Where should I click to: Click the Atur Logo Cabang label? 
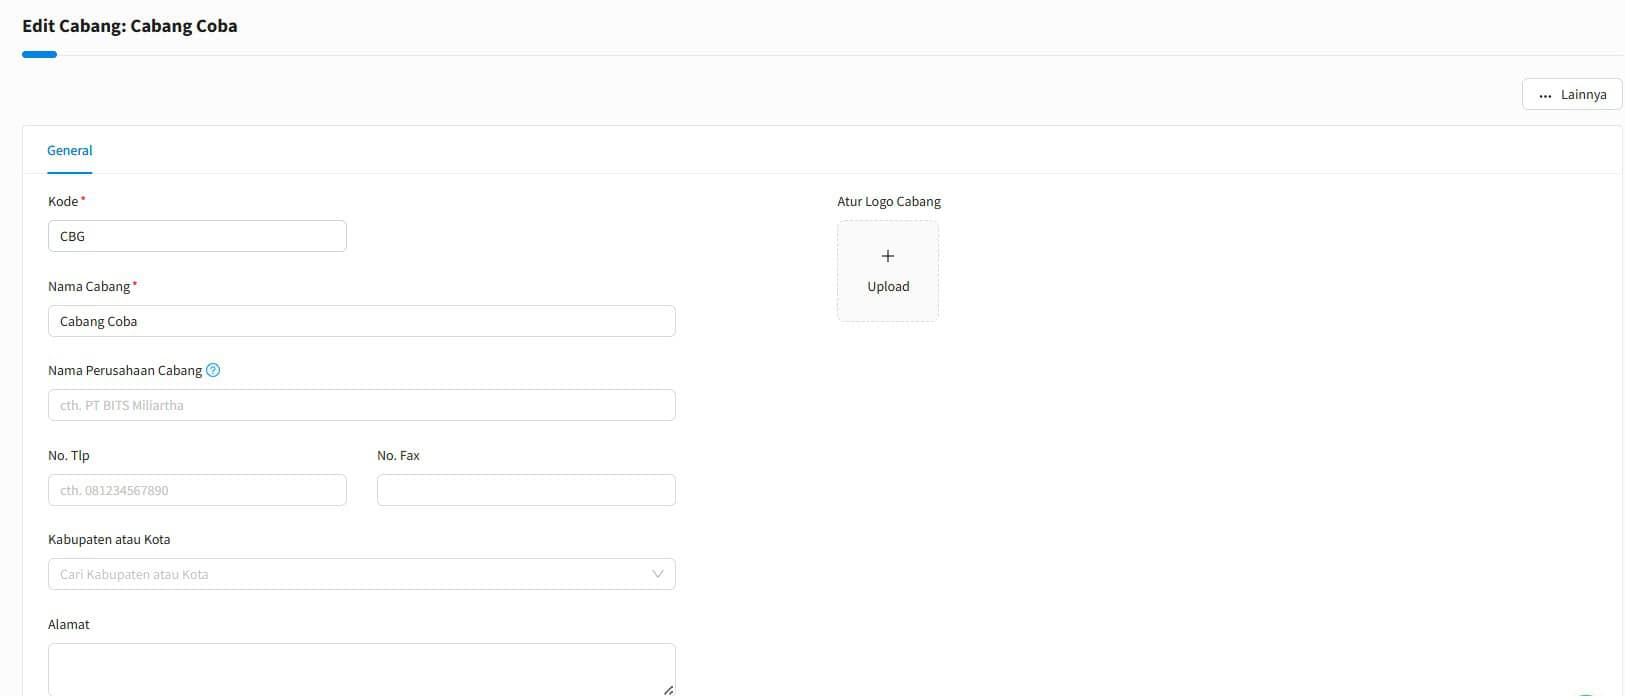[x=889, y=202]
